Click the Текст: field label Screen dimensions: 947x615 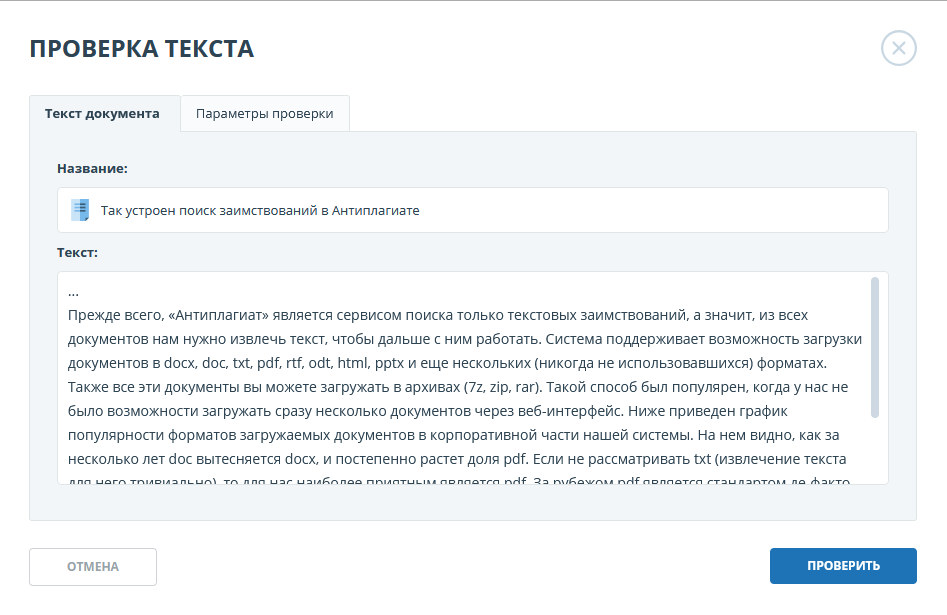[77, 253]
